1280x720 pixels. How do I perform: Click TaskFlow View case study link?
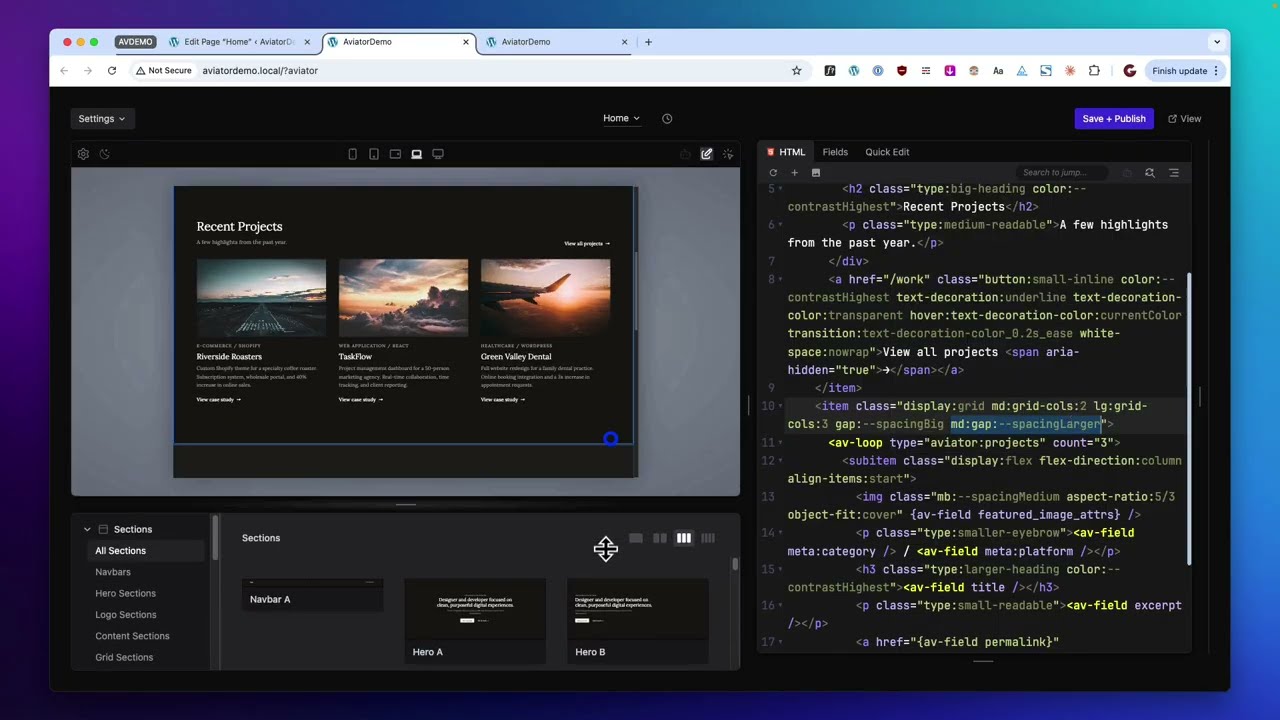361,400
